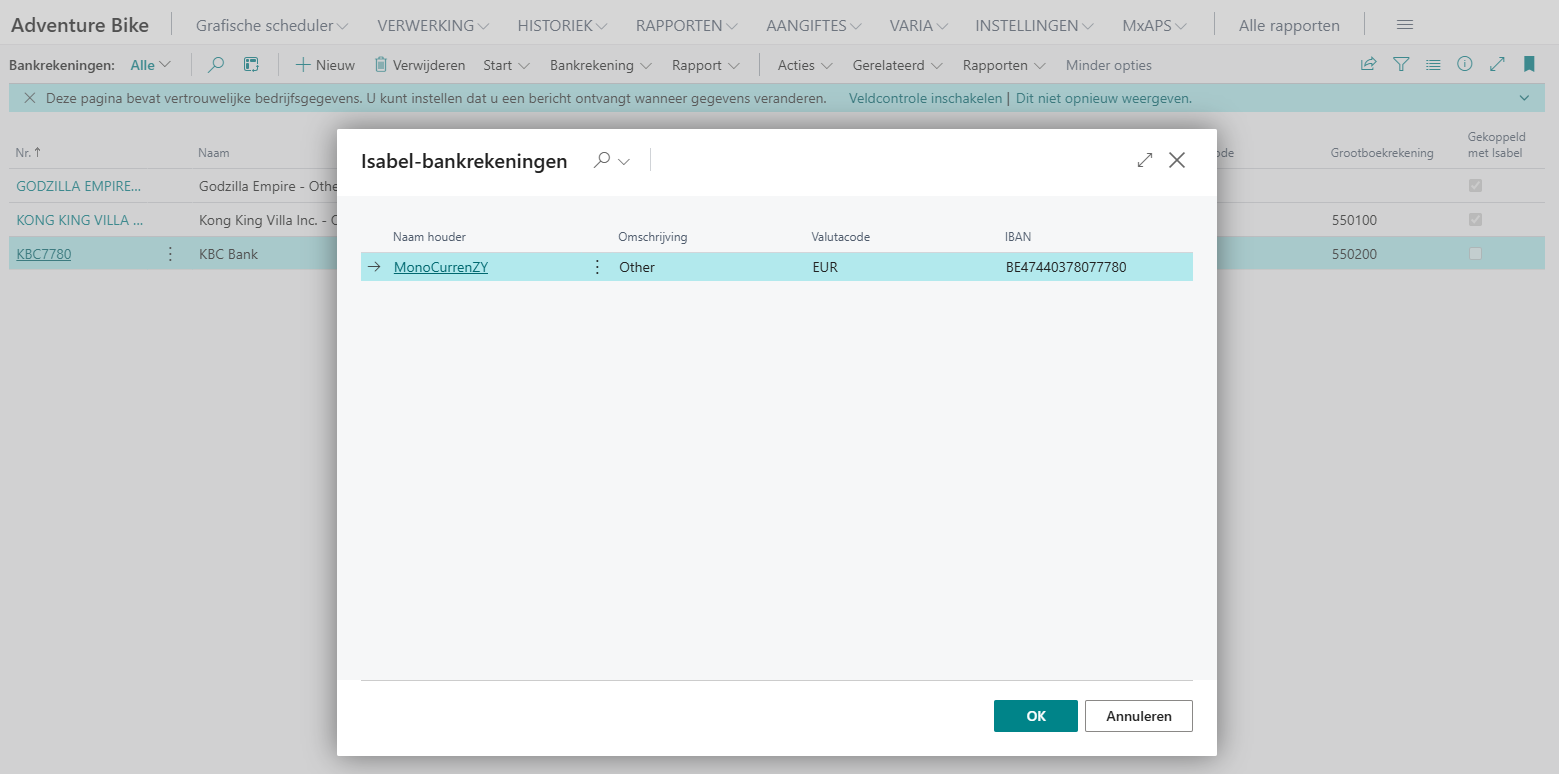1559x774 pixels.
Task: Click the Annuleren button
Action: click(x=1138, y=716)
